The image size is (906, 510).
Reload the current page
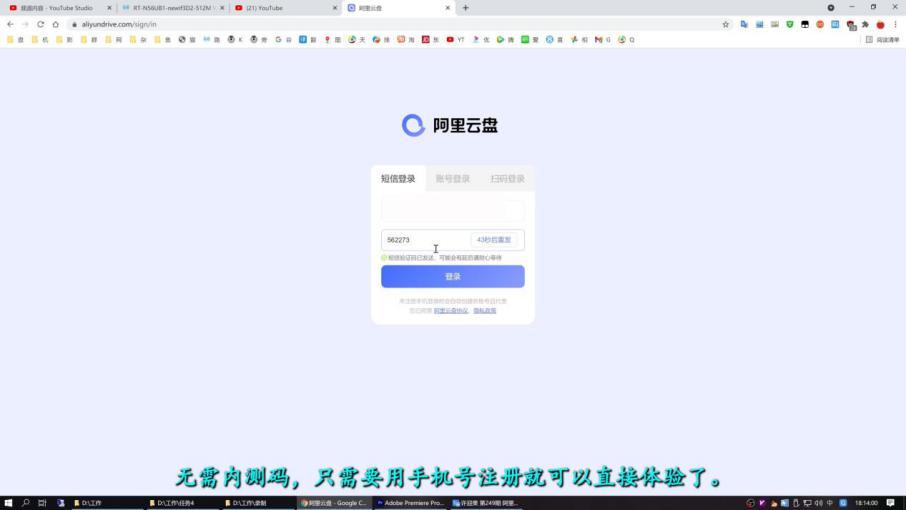point(40,24)
